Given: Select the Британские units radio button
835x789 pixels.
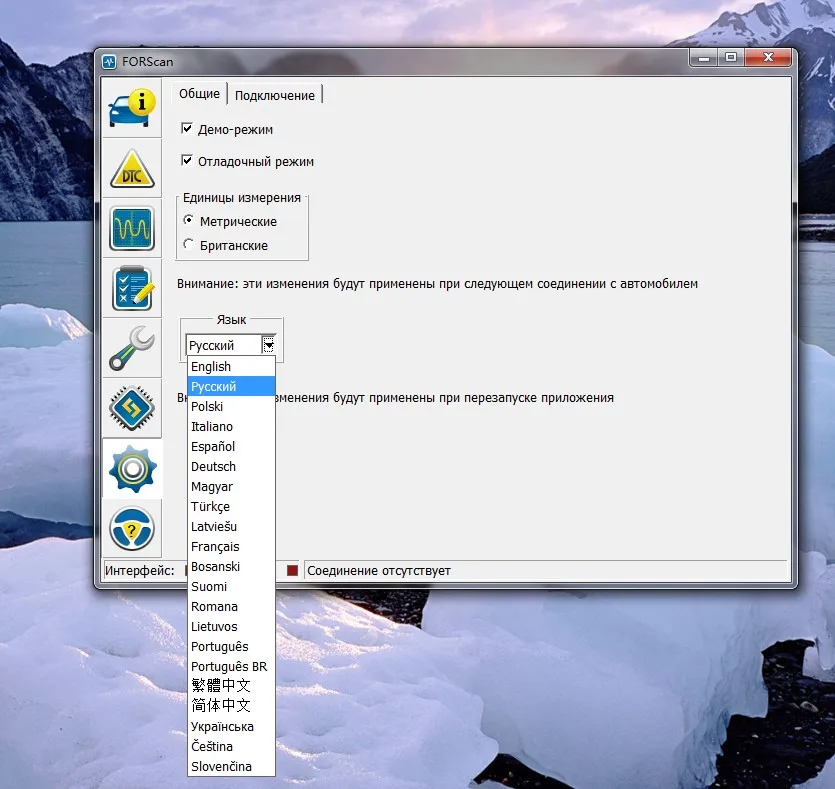Looking at the screenshot, I should click(x=189, y=244).
